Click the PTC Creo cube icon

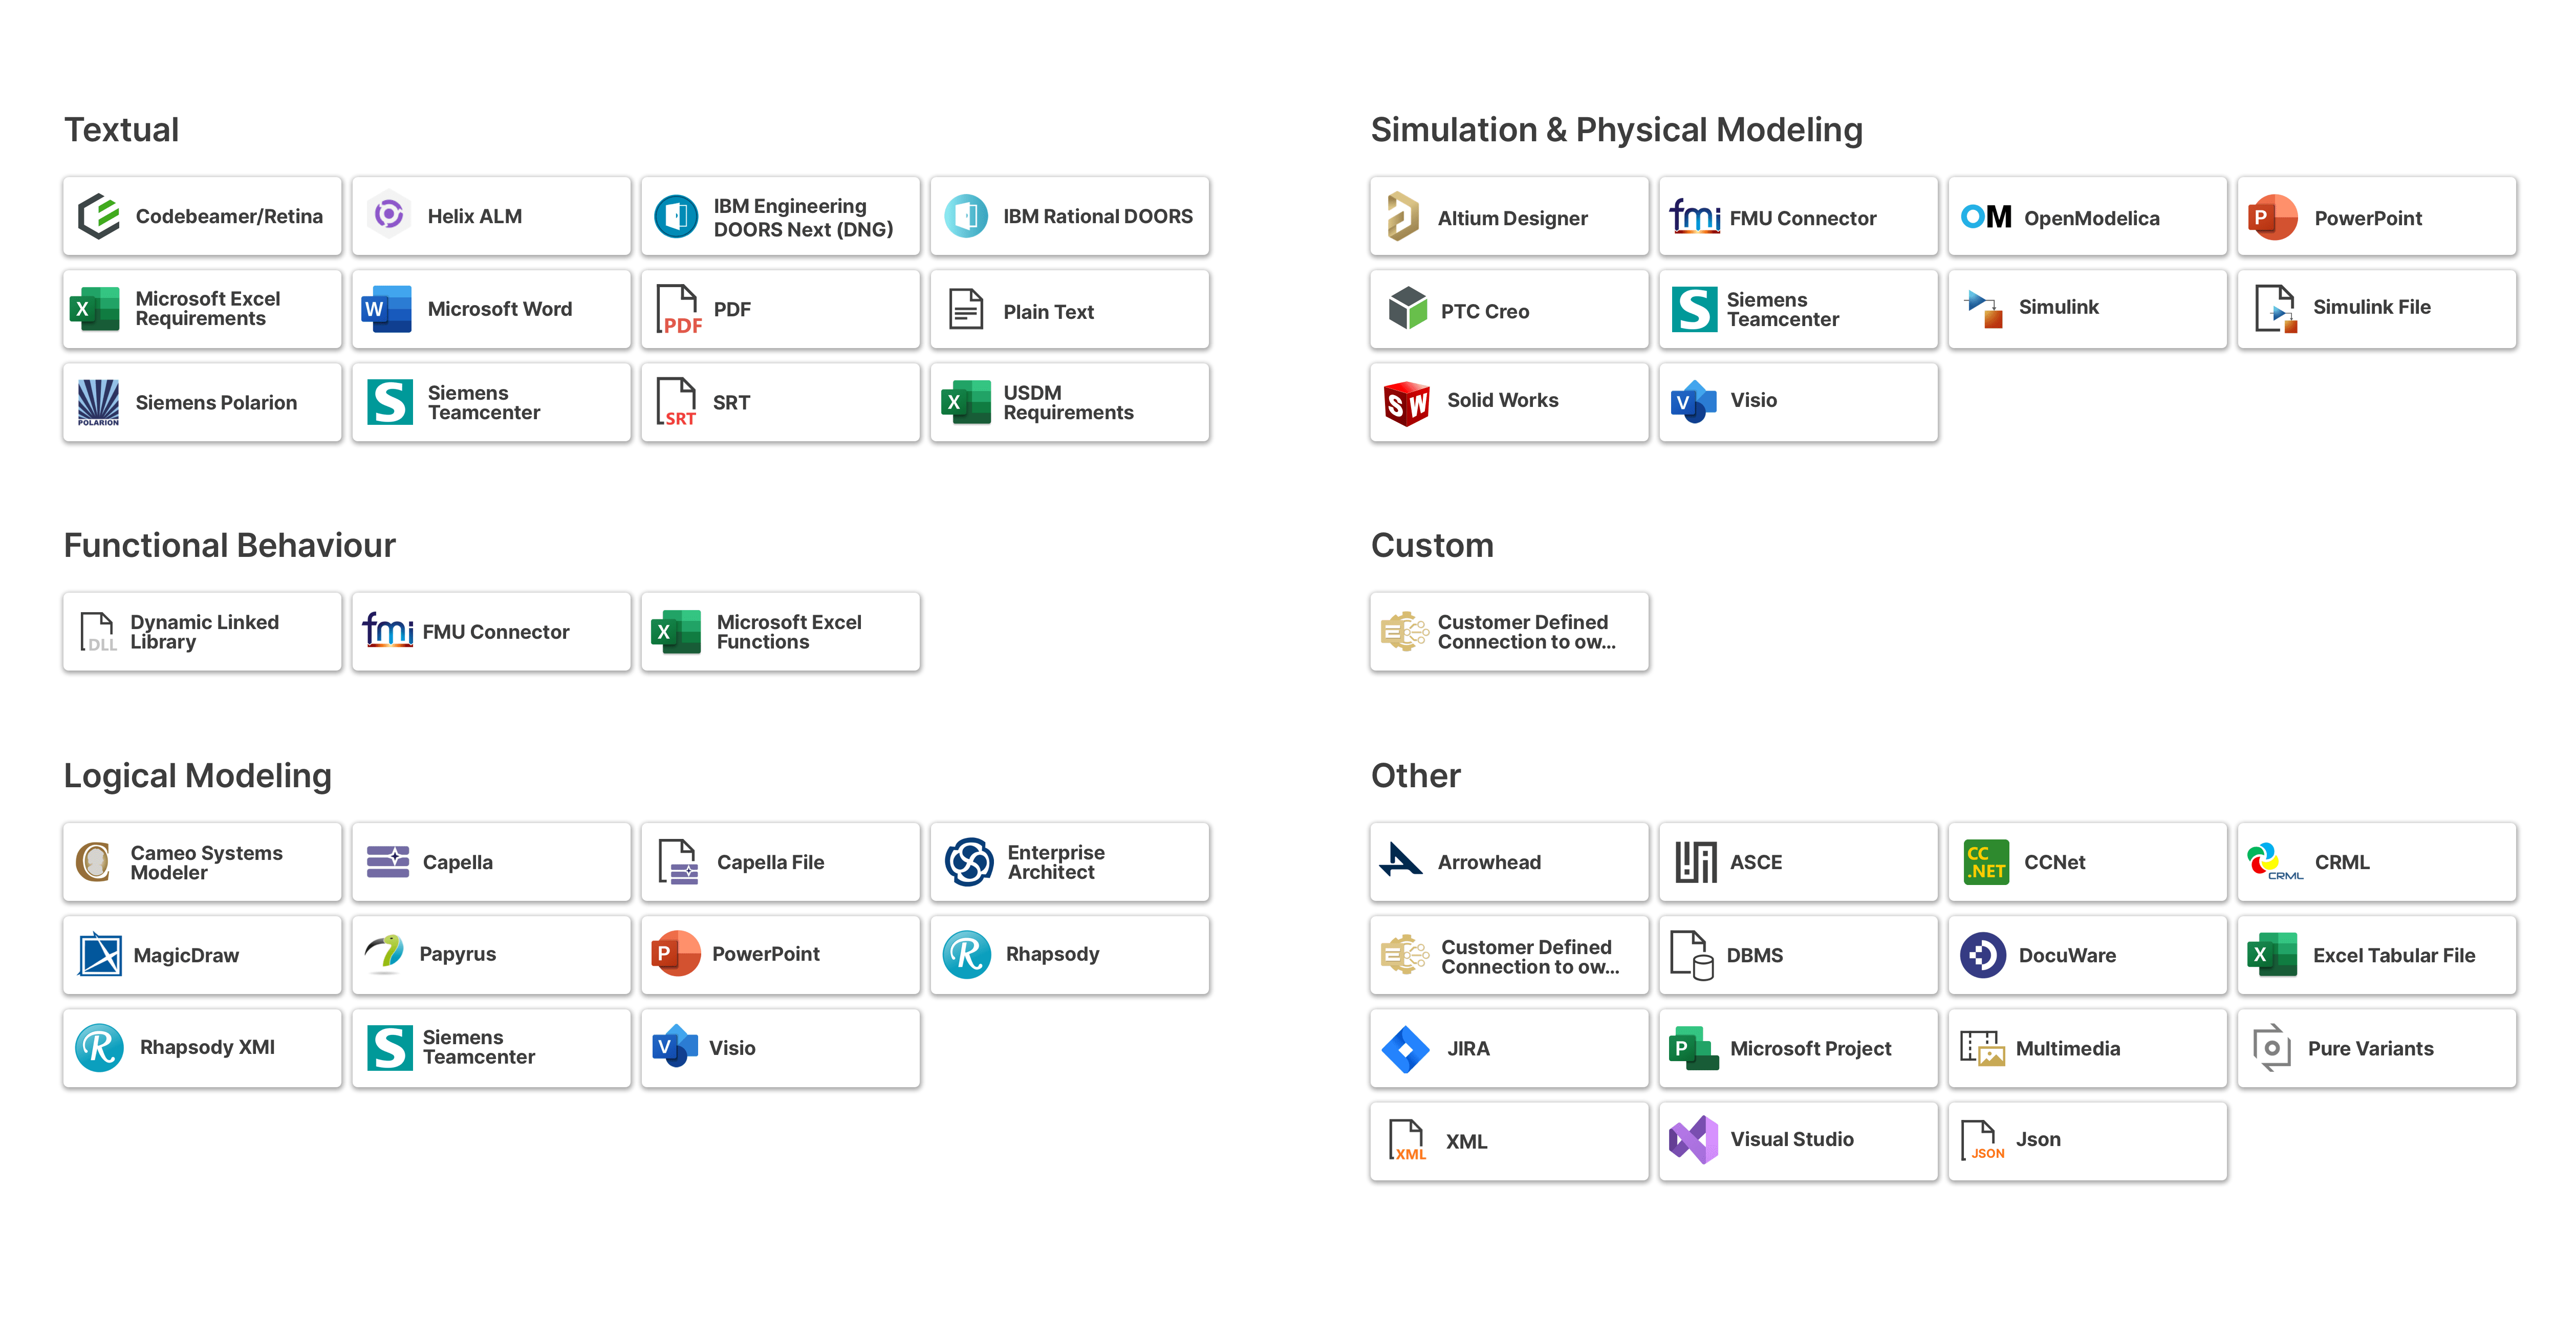(1408, 308)
